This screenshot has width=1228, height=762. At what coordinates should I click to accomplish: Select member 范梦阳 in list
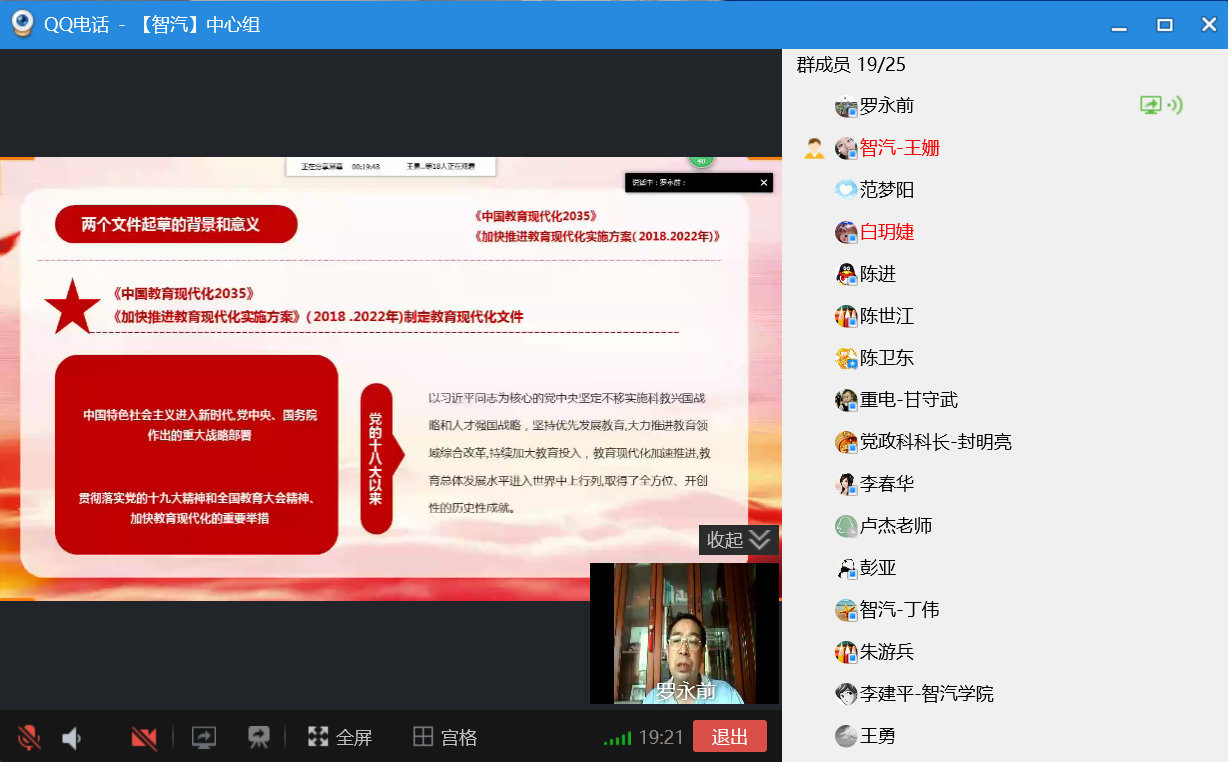click(x=886, y=190)
